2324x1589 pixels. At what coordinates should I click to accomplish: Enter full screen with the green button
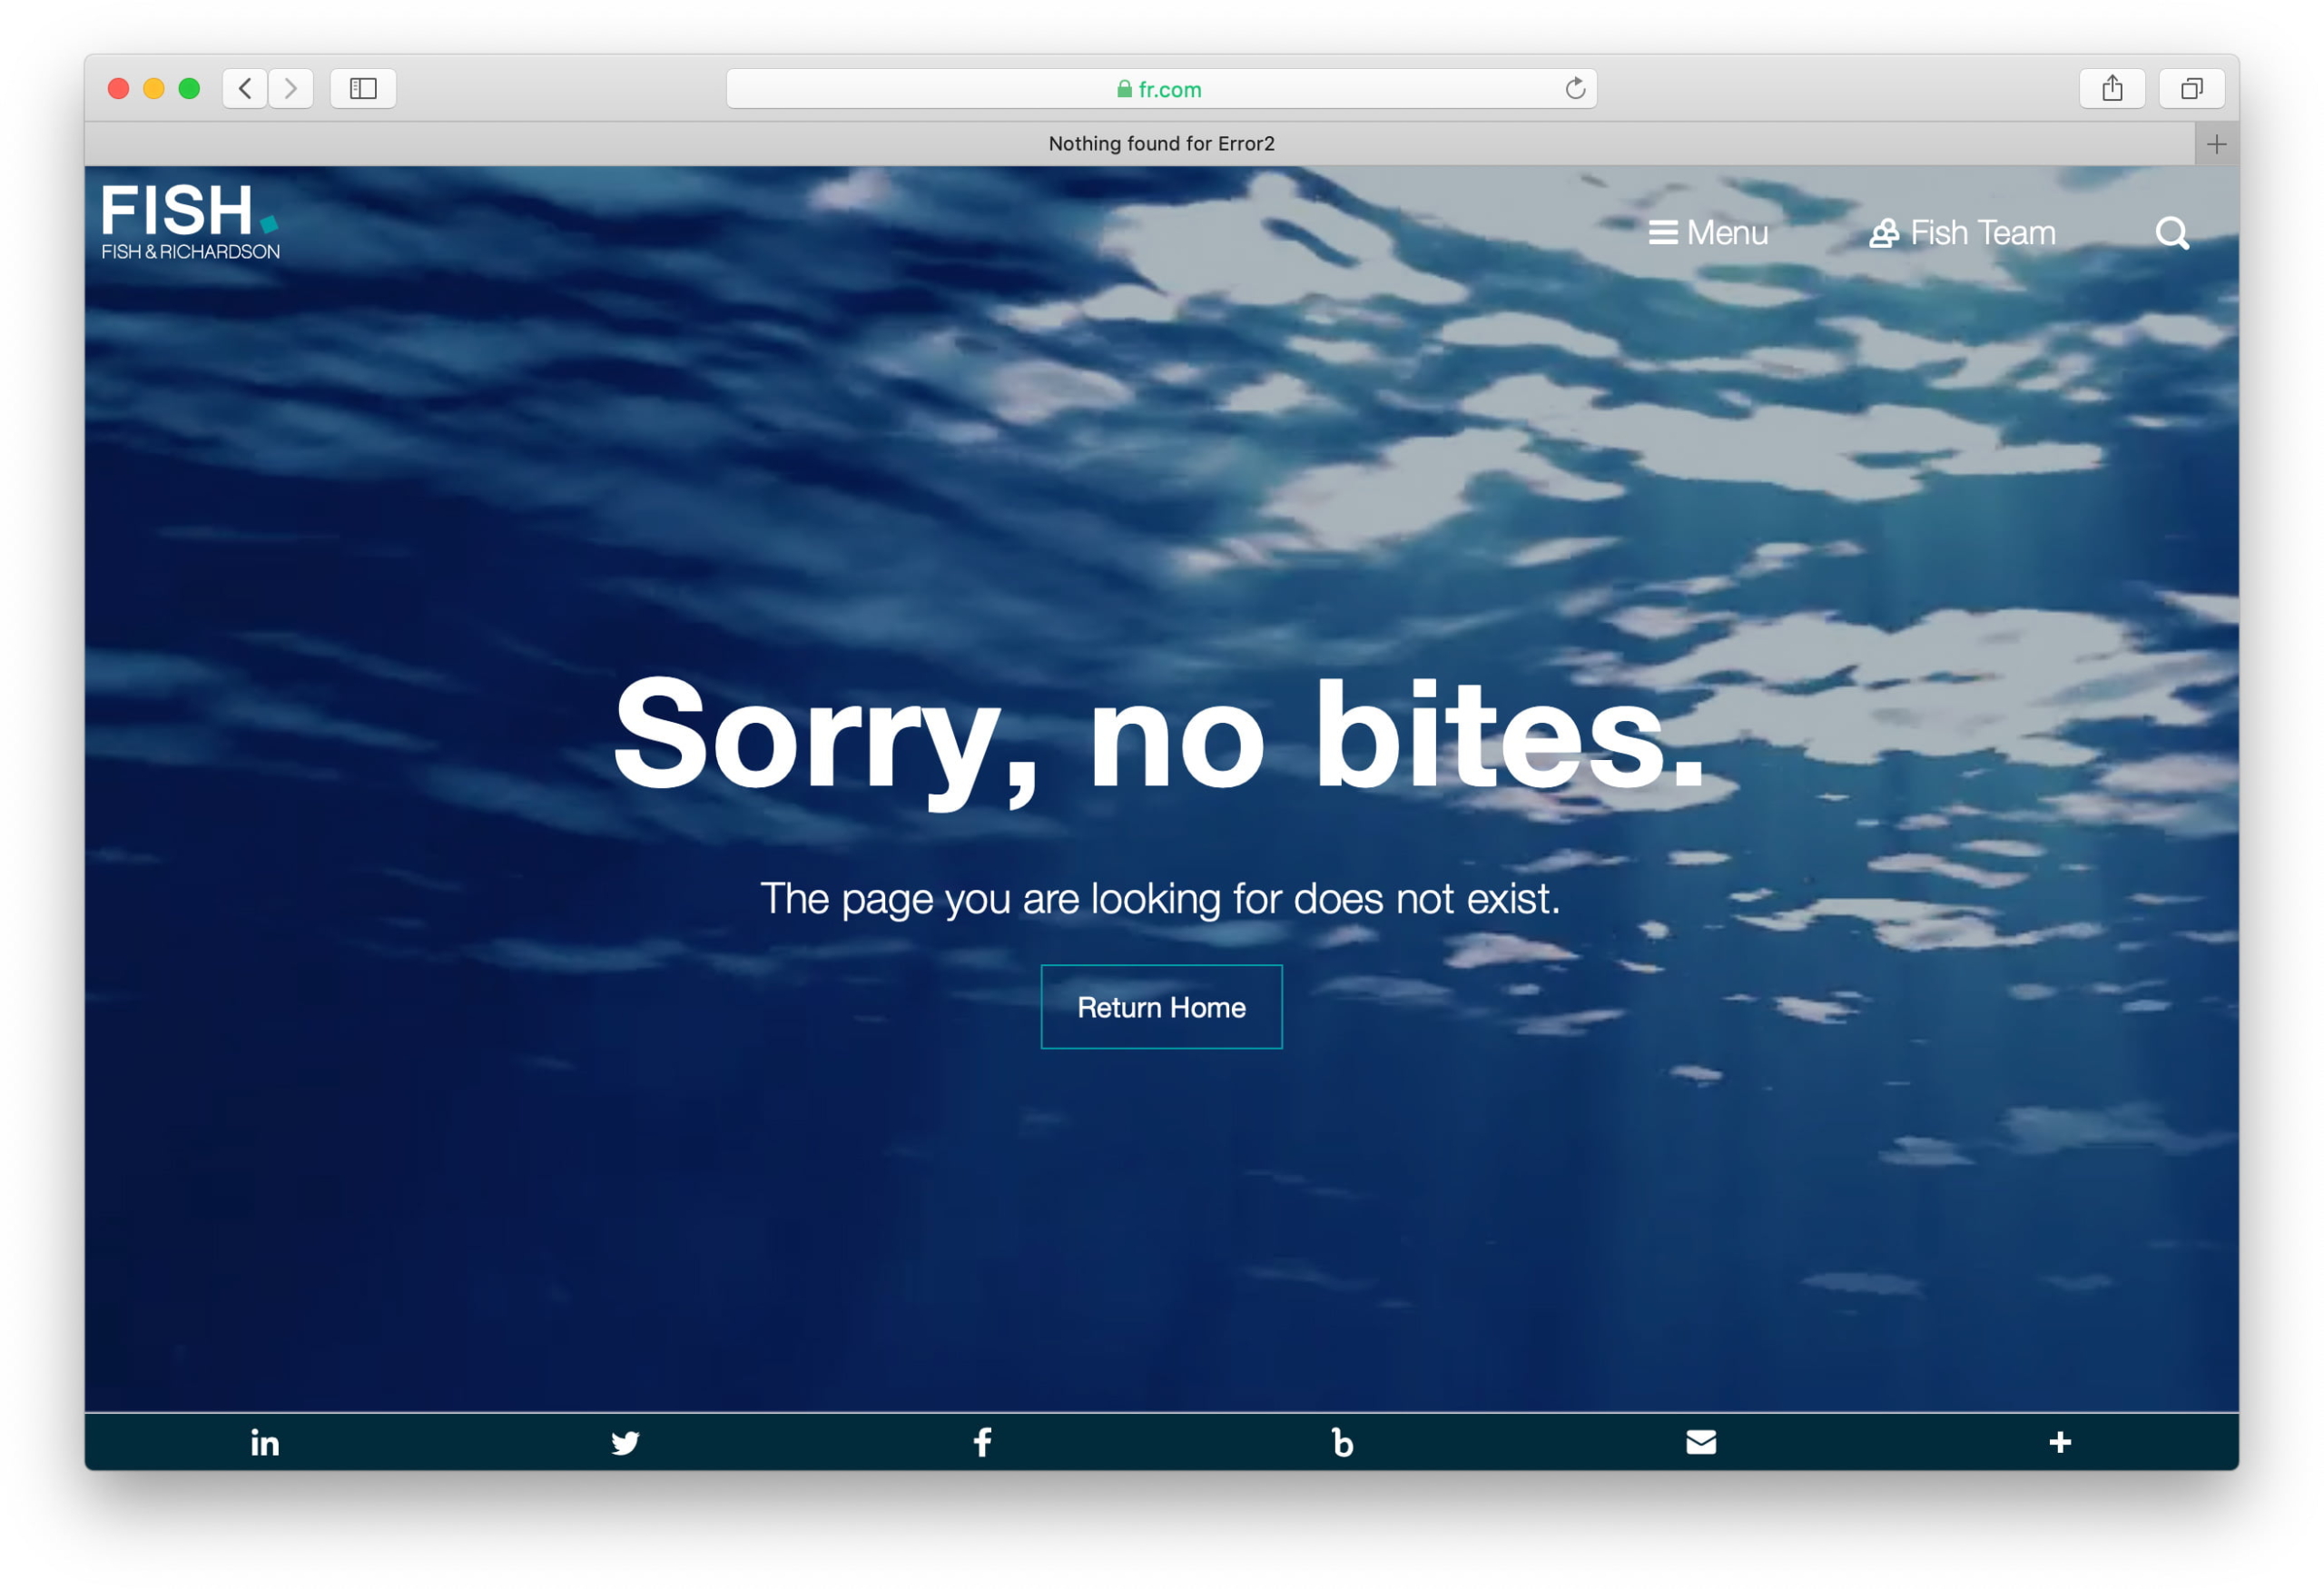pyautogui.click(x=189, y=88)
